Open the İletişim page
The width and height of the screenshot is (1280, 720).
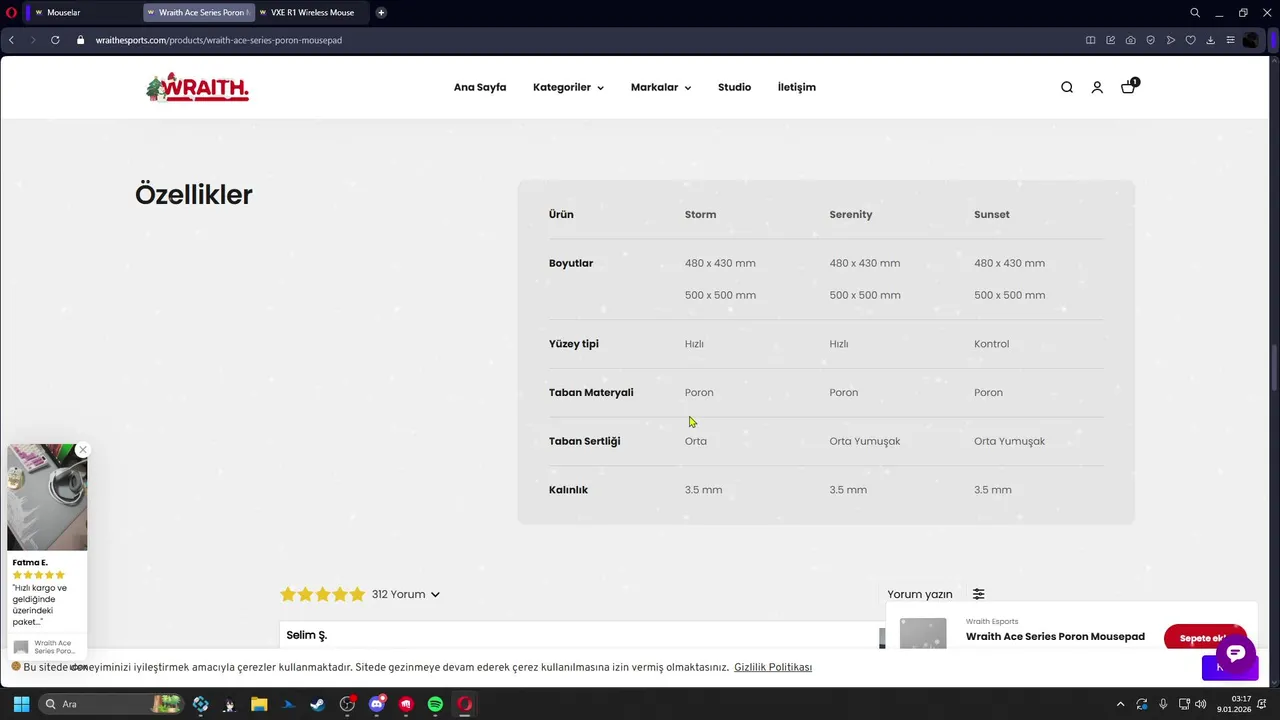click(797, 87)
